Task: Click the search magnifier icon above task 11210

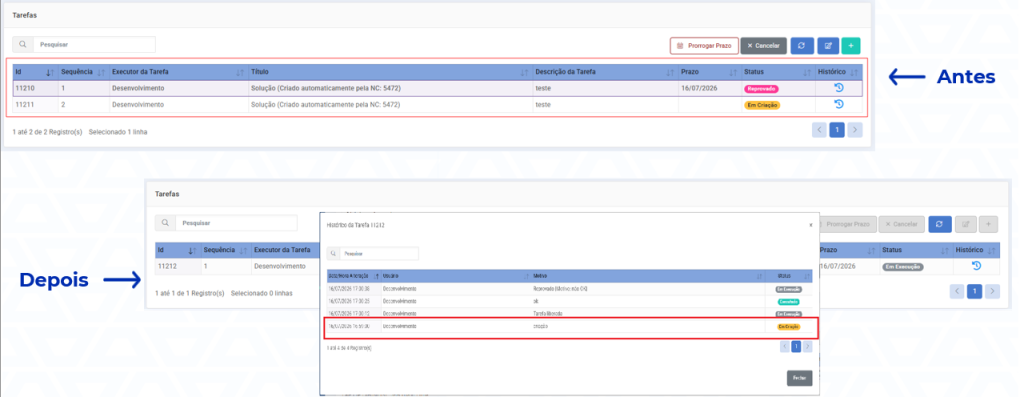Action: [23, 44]
